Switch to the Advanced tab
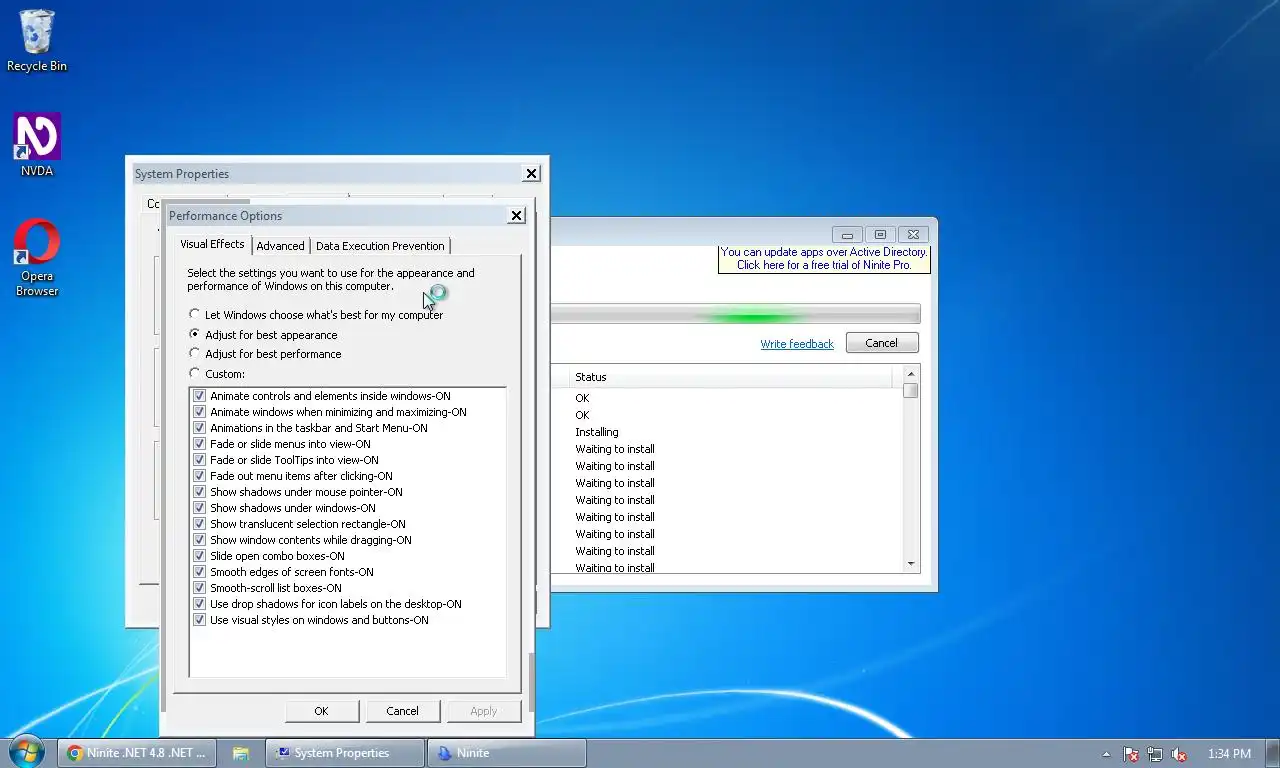 pyautogui.click(x=280, y=246)
